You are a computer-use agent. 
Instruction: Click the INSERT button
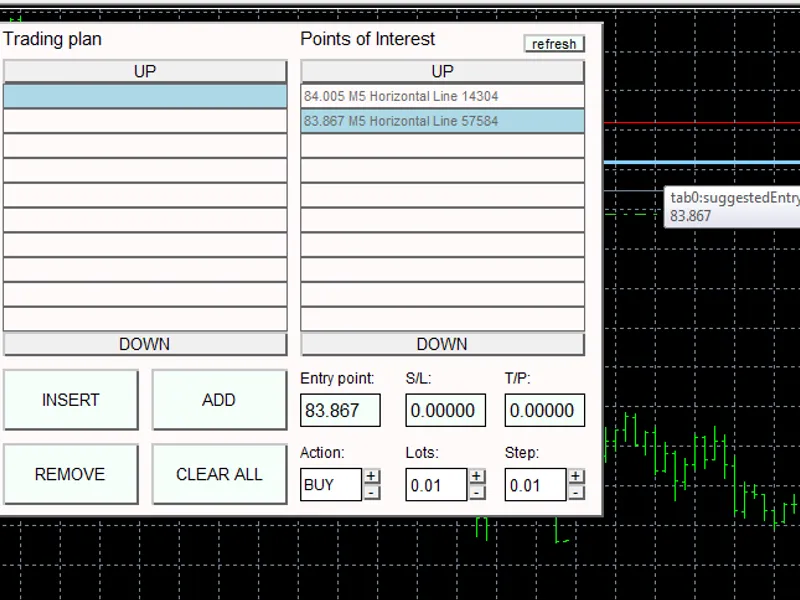tap(71, 399)
